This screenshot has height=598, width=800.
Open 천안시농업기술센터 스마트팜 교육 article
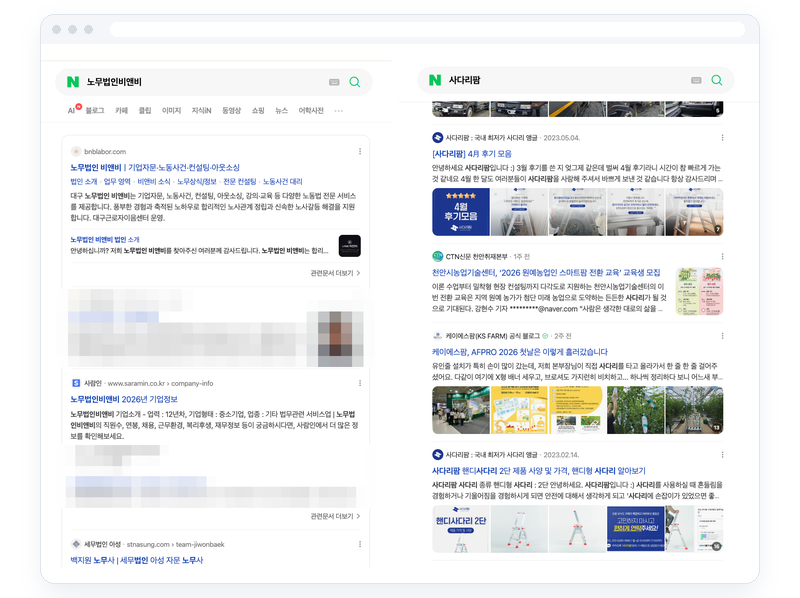point(546,272)
